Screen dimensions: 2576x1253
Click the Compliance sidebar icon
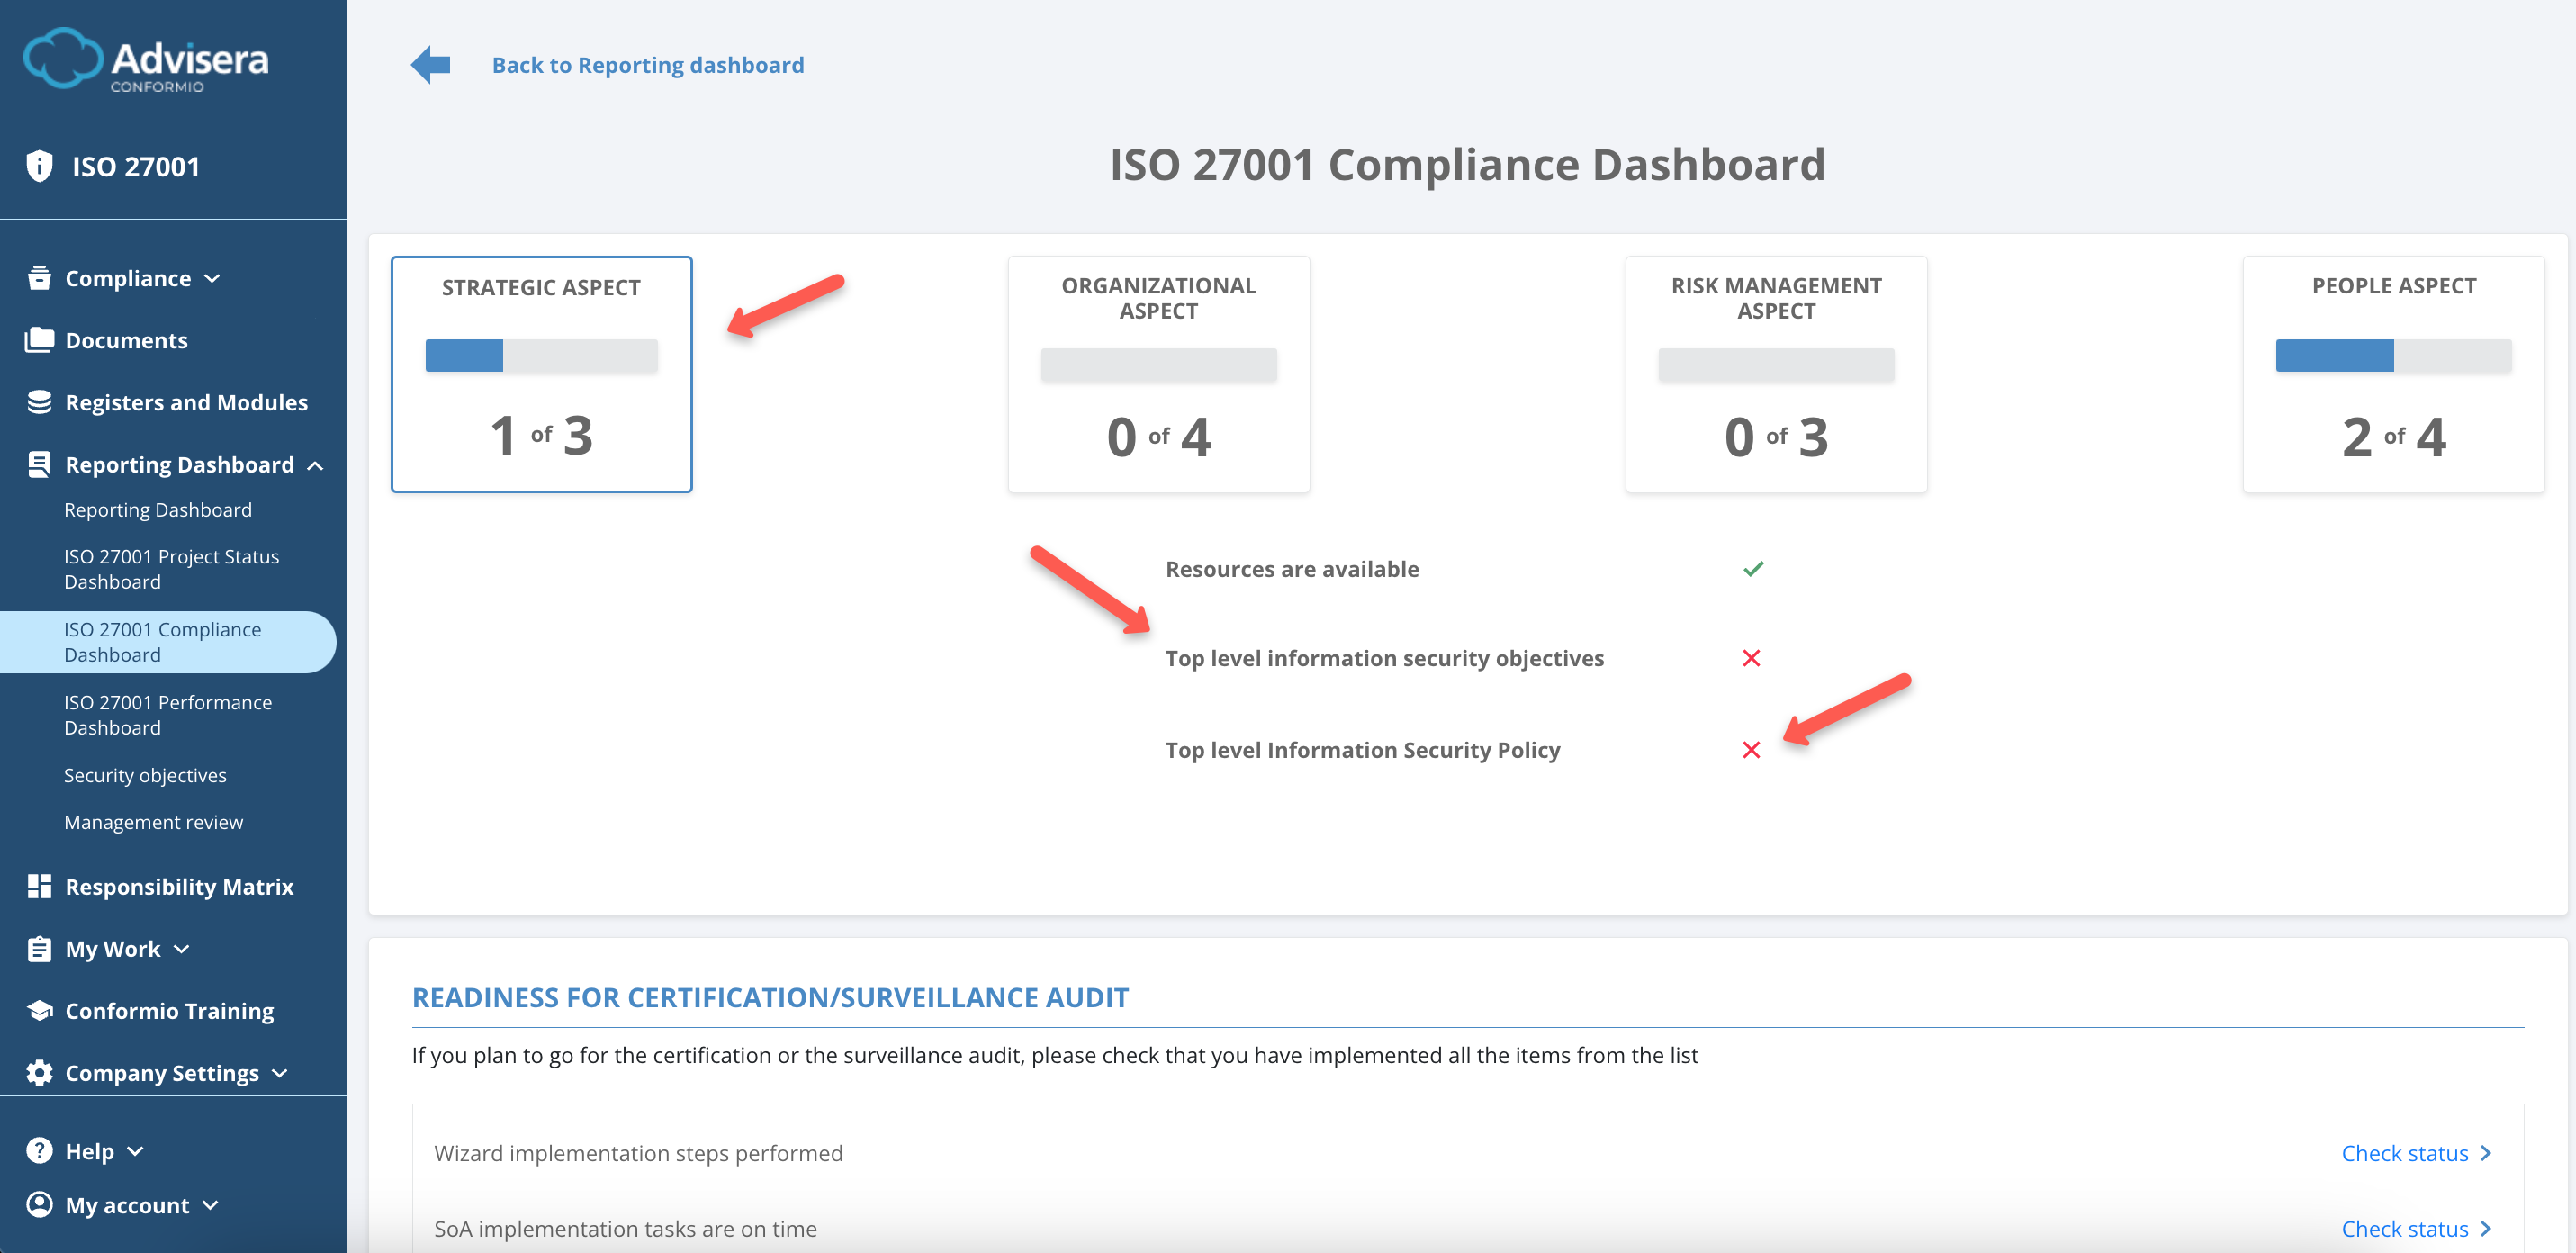(x=38, y=277)
